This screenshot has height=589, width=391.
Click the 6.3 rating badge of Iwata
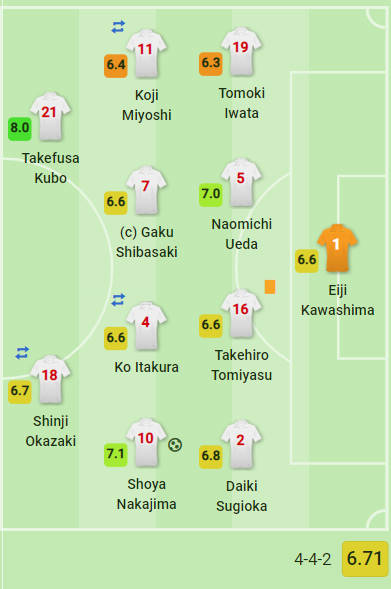[211, 64]
